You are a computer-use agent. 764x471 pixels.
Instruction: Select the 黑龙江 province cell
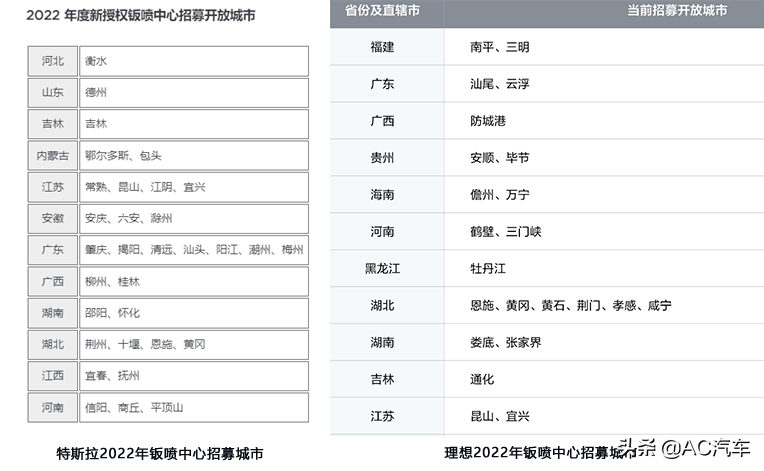(x=387, y=268)
